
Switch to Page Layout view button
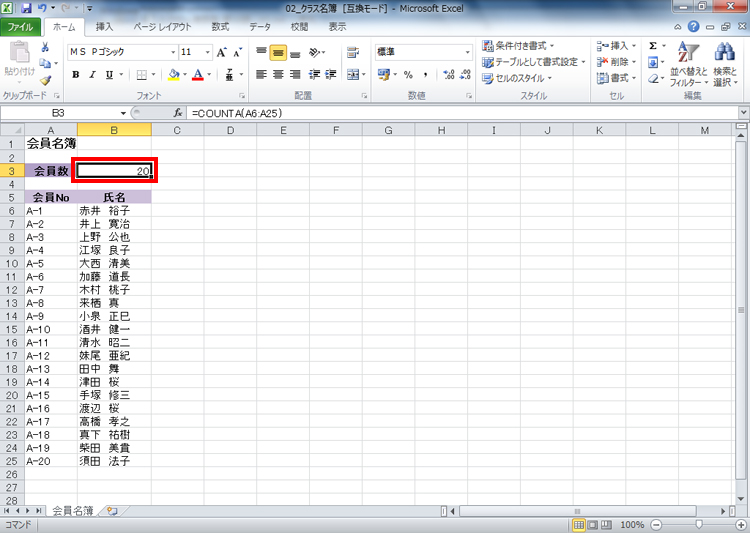(x=592, y=525)
